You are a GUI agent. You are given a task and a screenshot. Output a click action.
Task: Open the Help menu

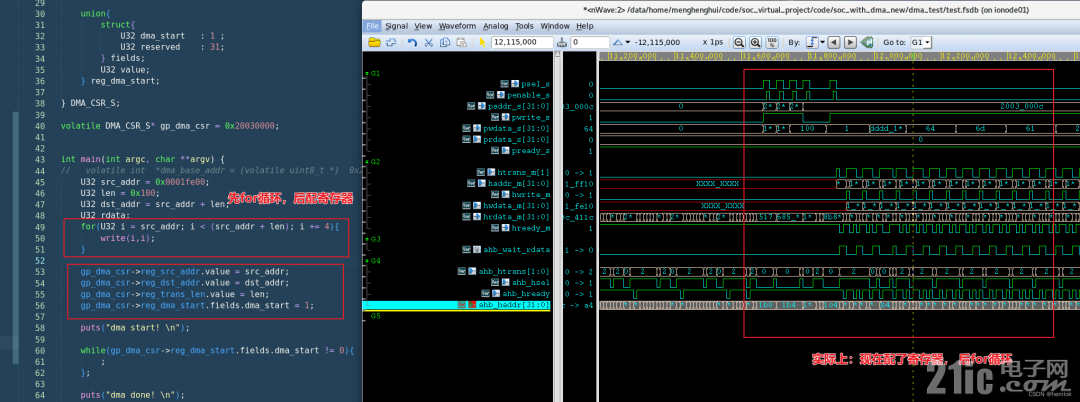[585, 26]
